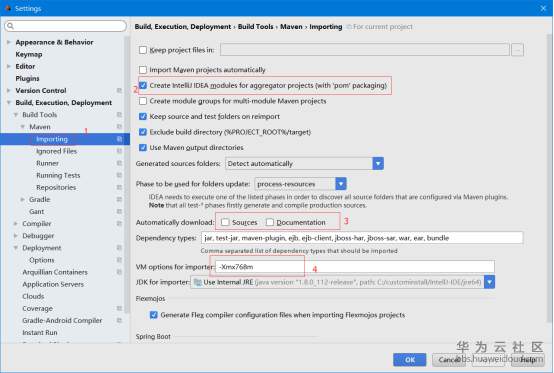Focus the settings search field
Viewport: 554px width, 373px height.
pos(65,26)
